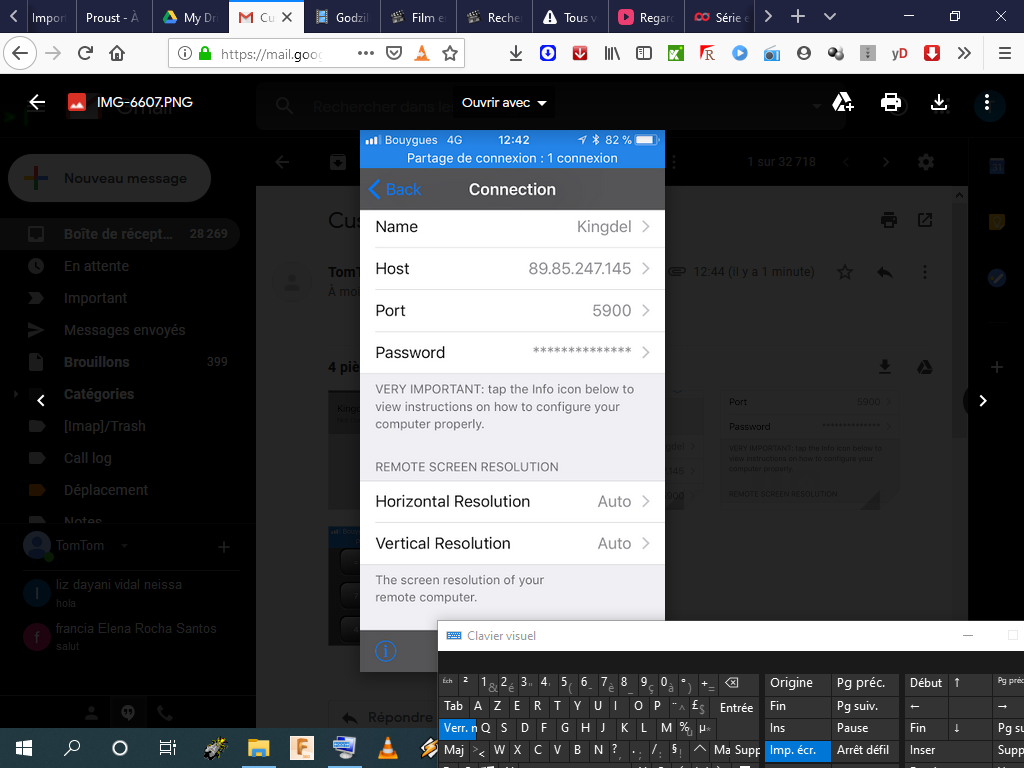Open File Explorer from taskbar

click(259, 748)
